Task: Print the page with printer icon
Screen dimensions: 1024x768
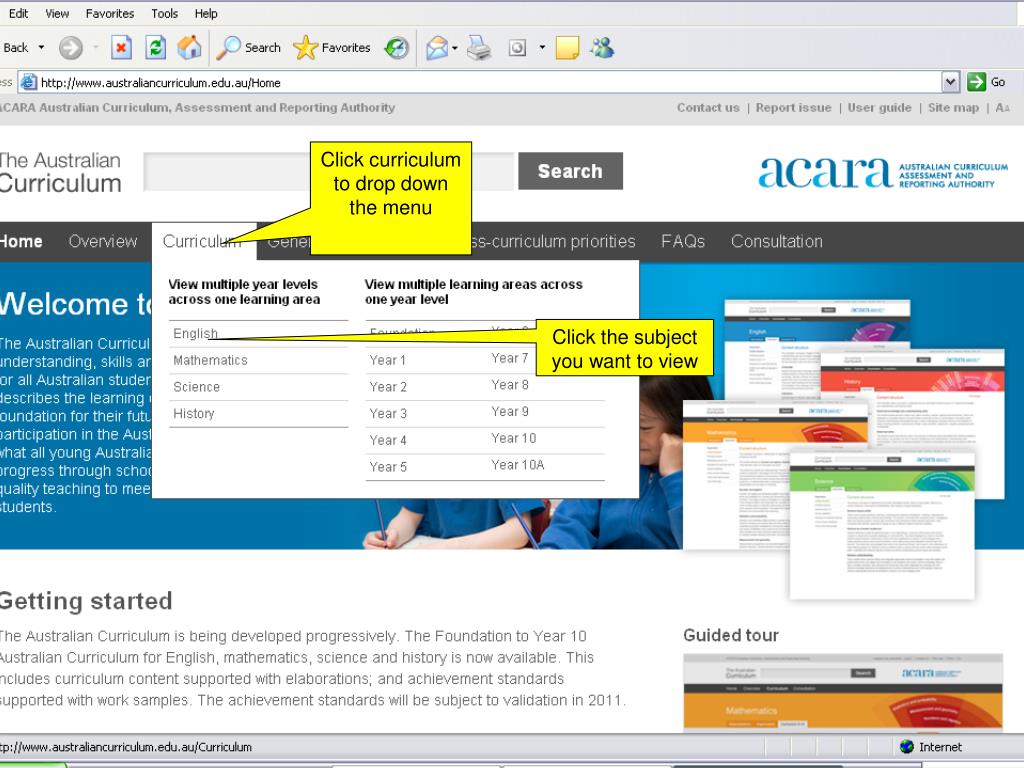Action: point(479,48)
